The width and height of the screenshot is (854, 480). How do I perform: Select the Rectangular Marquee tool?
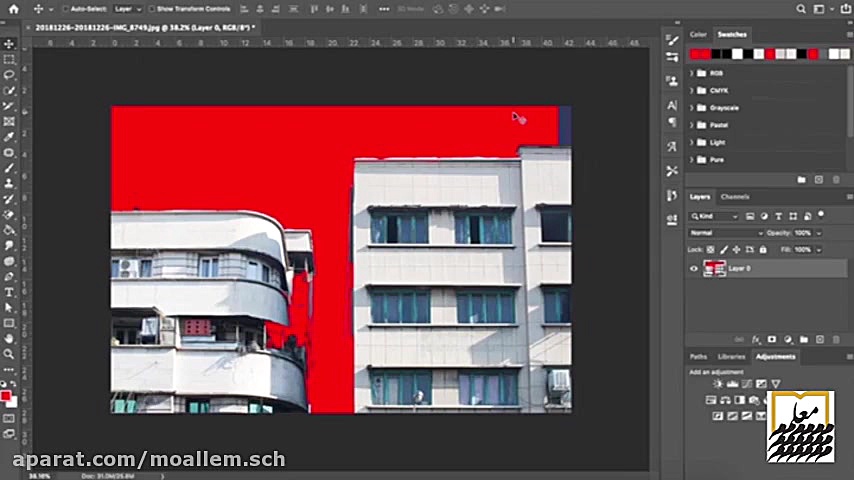coord(9,59)
